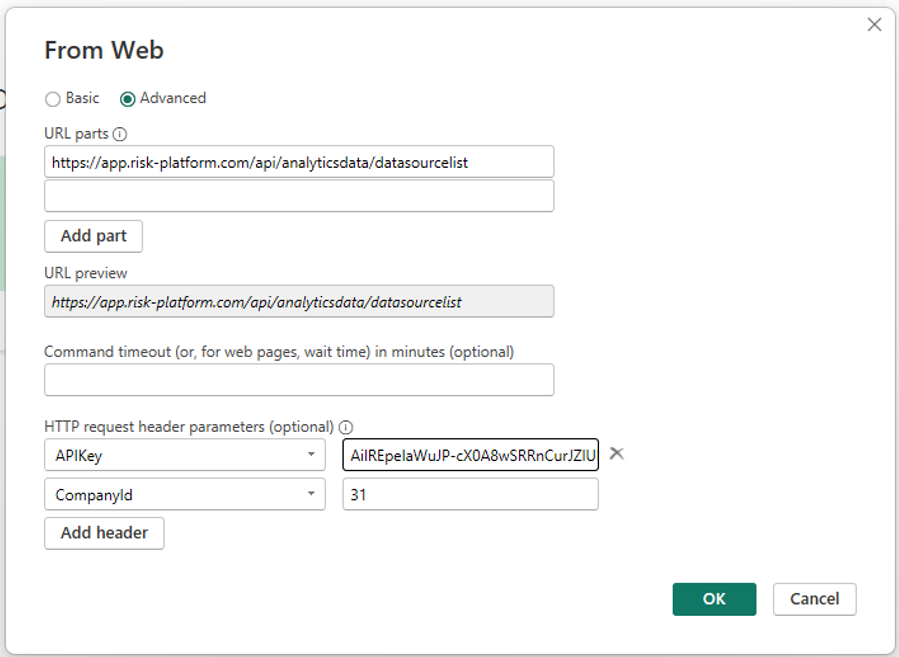The height and width of the screenshot is (657, 899).
Task: Close the From Web dialog
Action: click(874, 25)
